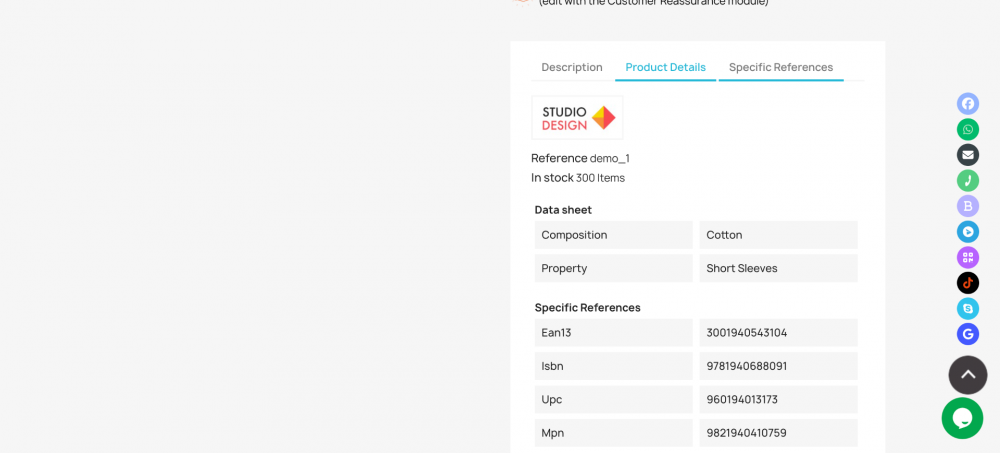
Task: Open the WhatsApp contact icon
Action: (x=967, y=129)
